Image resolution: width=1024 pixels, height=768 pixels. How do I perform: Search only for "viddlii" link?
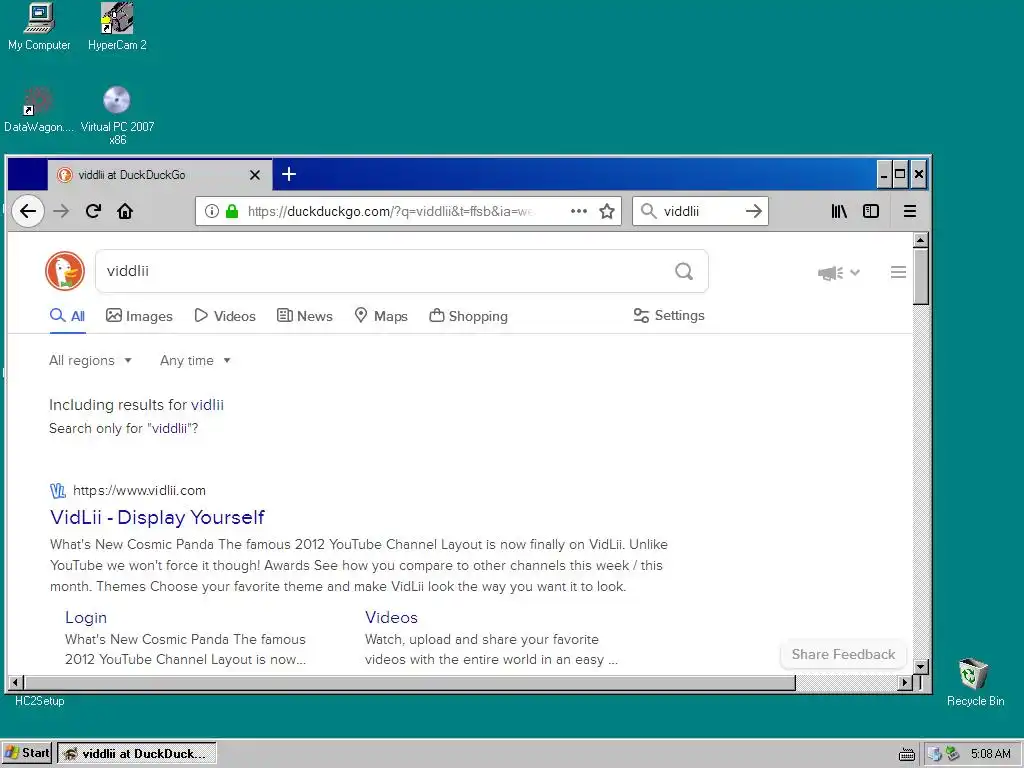[x=123, y=428]
